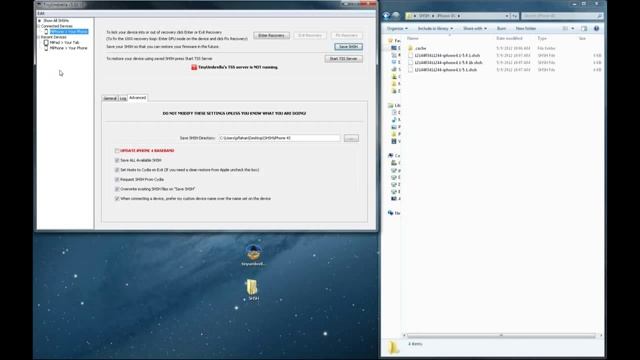Toggle Save ALL Available SHSH checkbox
Image resolution: width=640 pixels, height=360 pixels.
[x=117, y=160]
